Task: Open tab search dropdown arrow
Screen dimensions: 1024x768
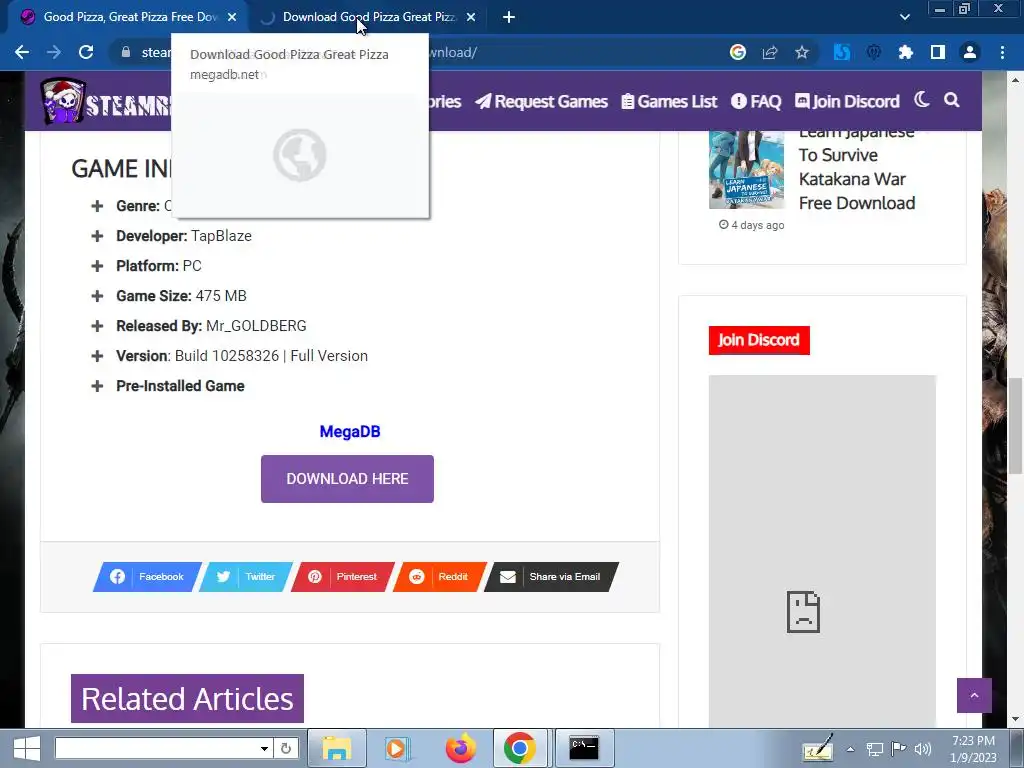Action: [x=904, y=17]
